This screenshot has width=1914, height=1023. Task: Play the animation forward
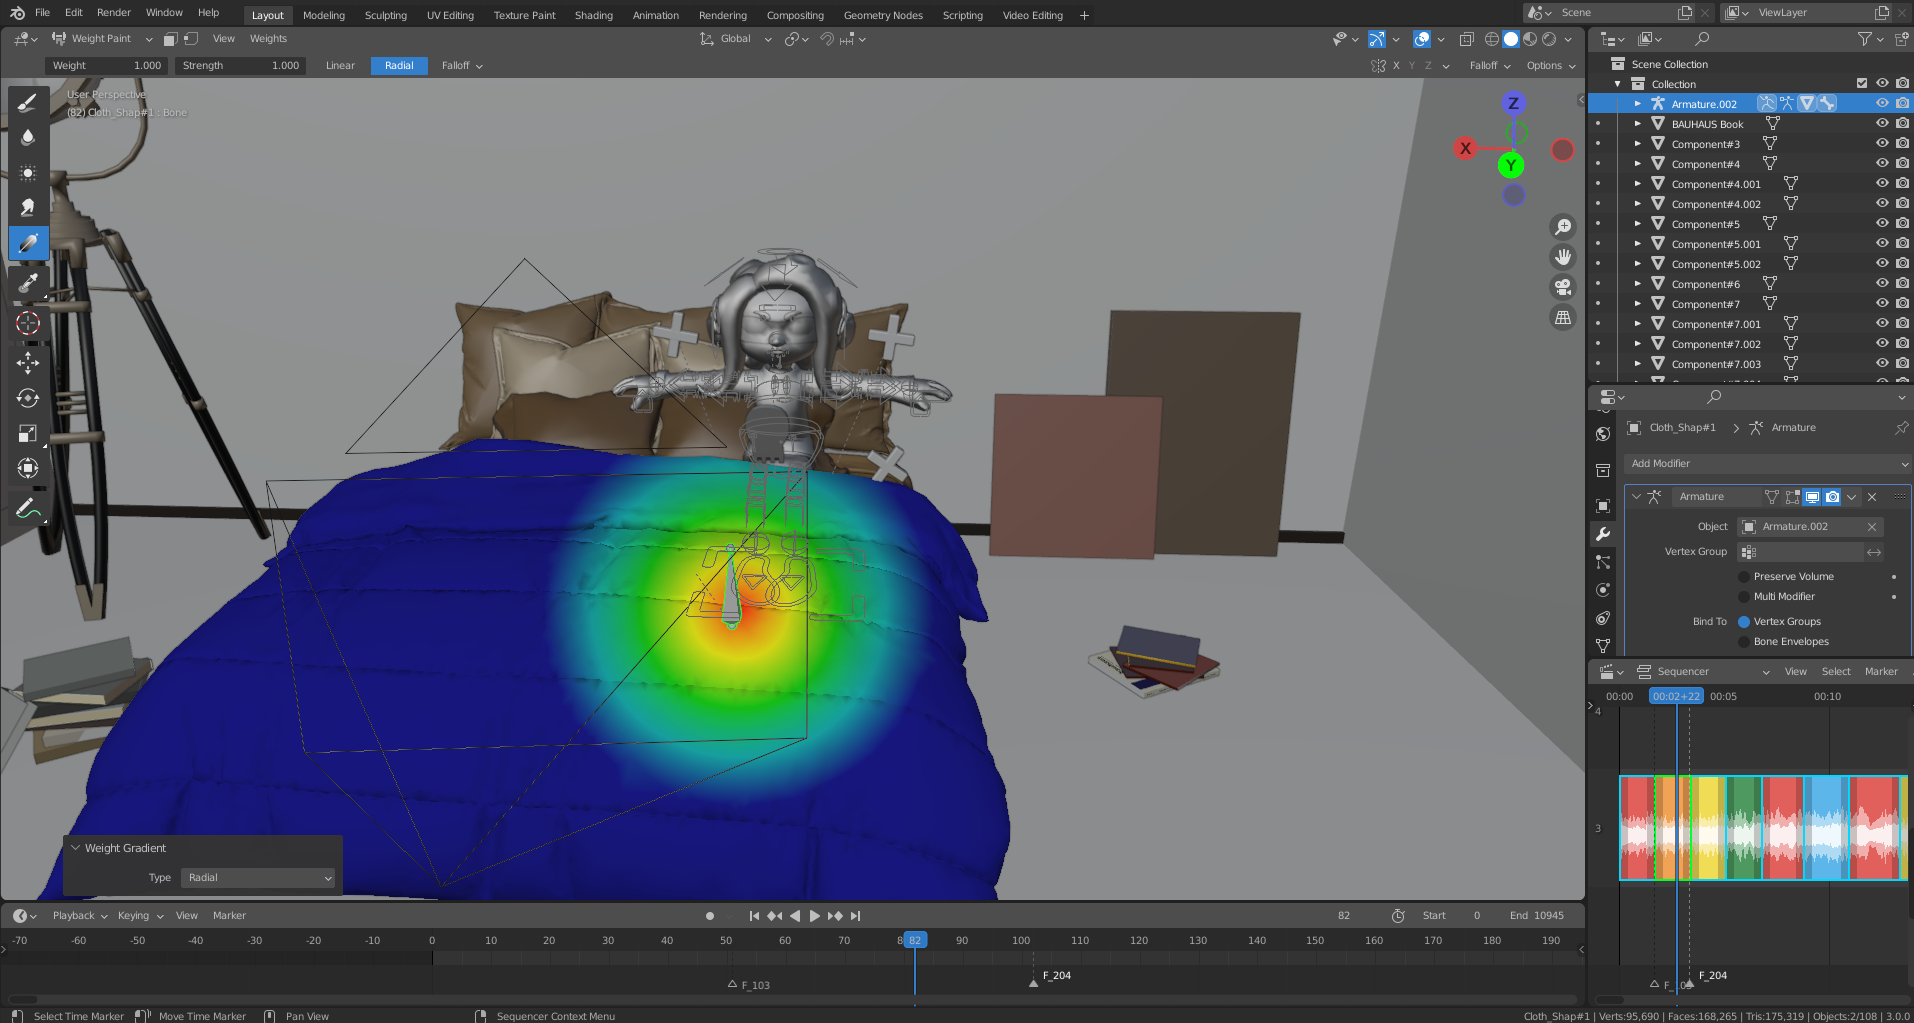pos(814,916)
